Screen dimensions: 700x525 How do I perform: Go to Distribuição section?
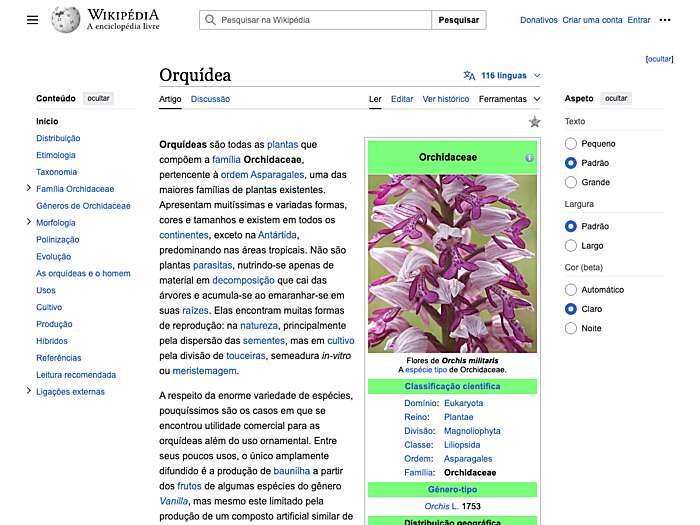(58, 138)
